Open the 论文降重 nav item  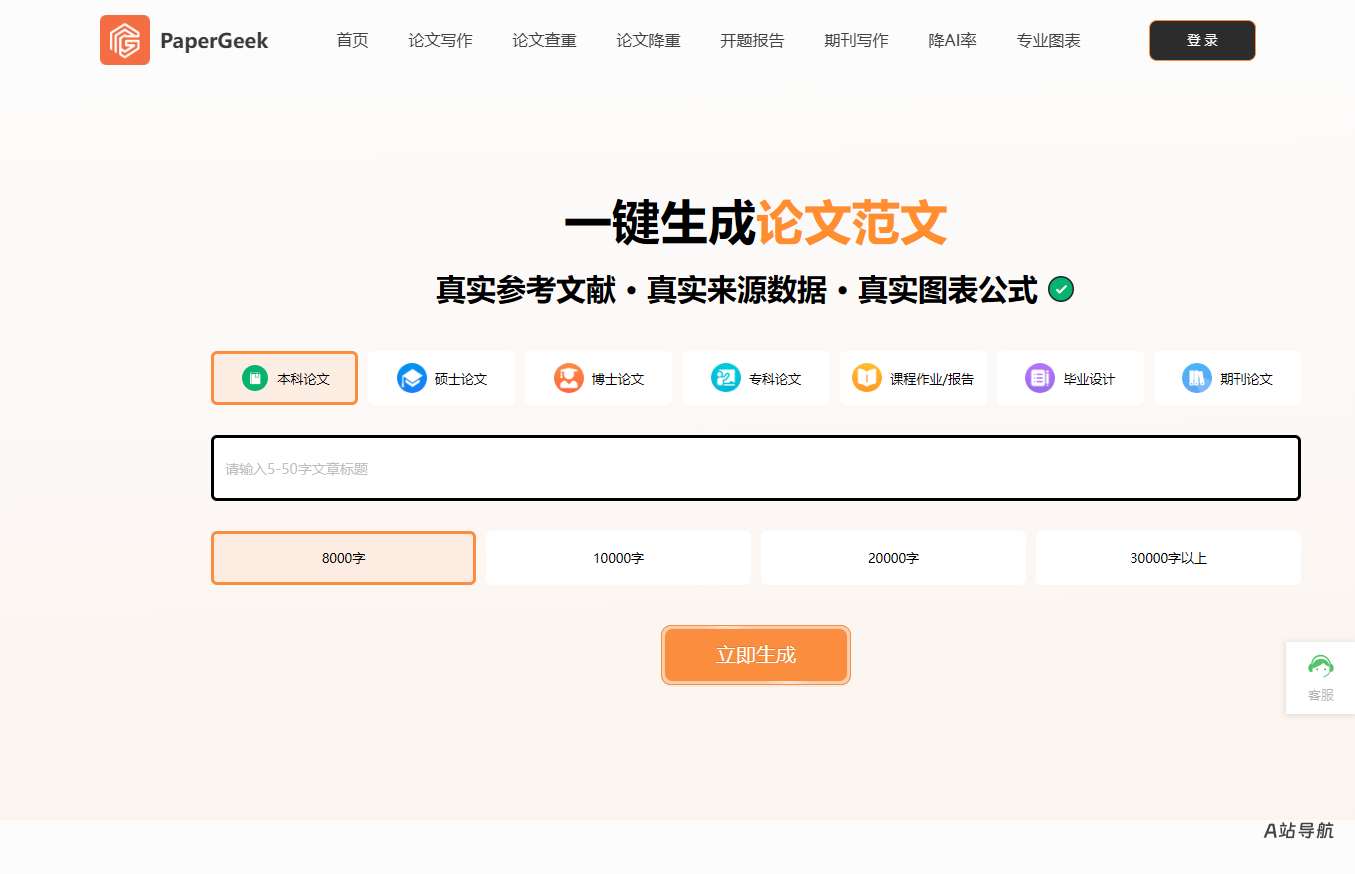click(x=648, y=41)
